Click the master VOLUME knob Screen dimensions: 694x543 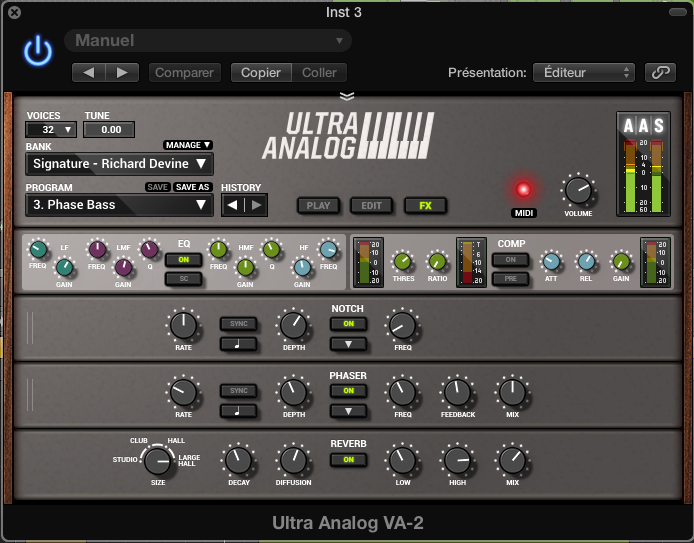pos(578,190)
